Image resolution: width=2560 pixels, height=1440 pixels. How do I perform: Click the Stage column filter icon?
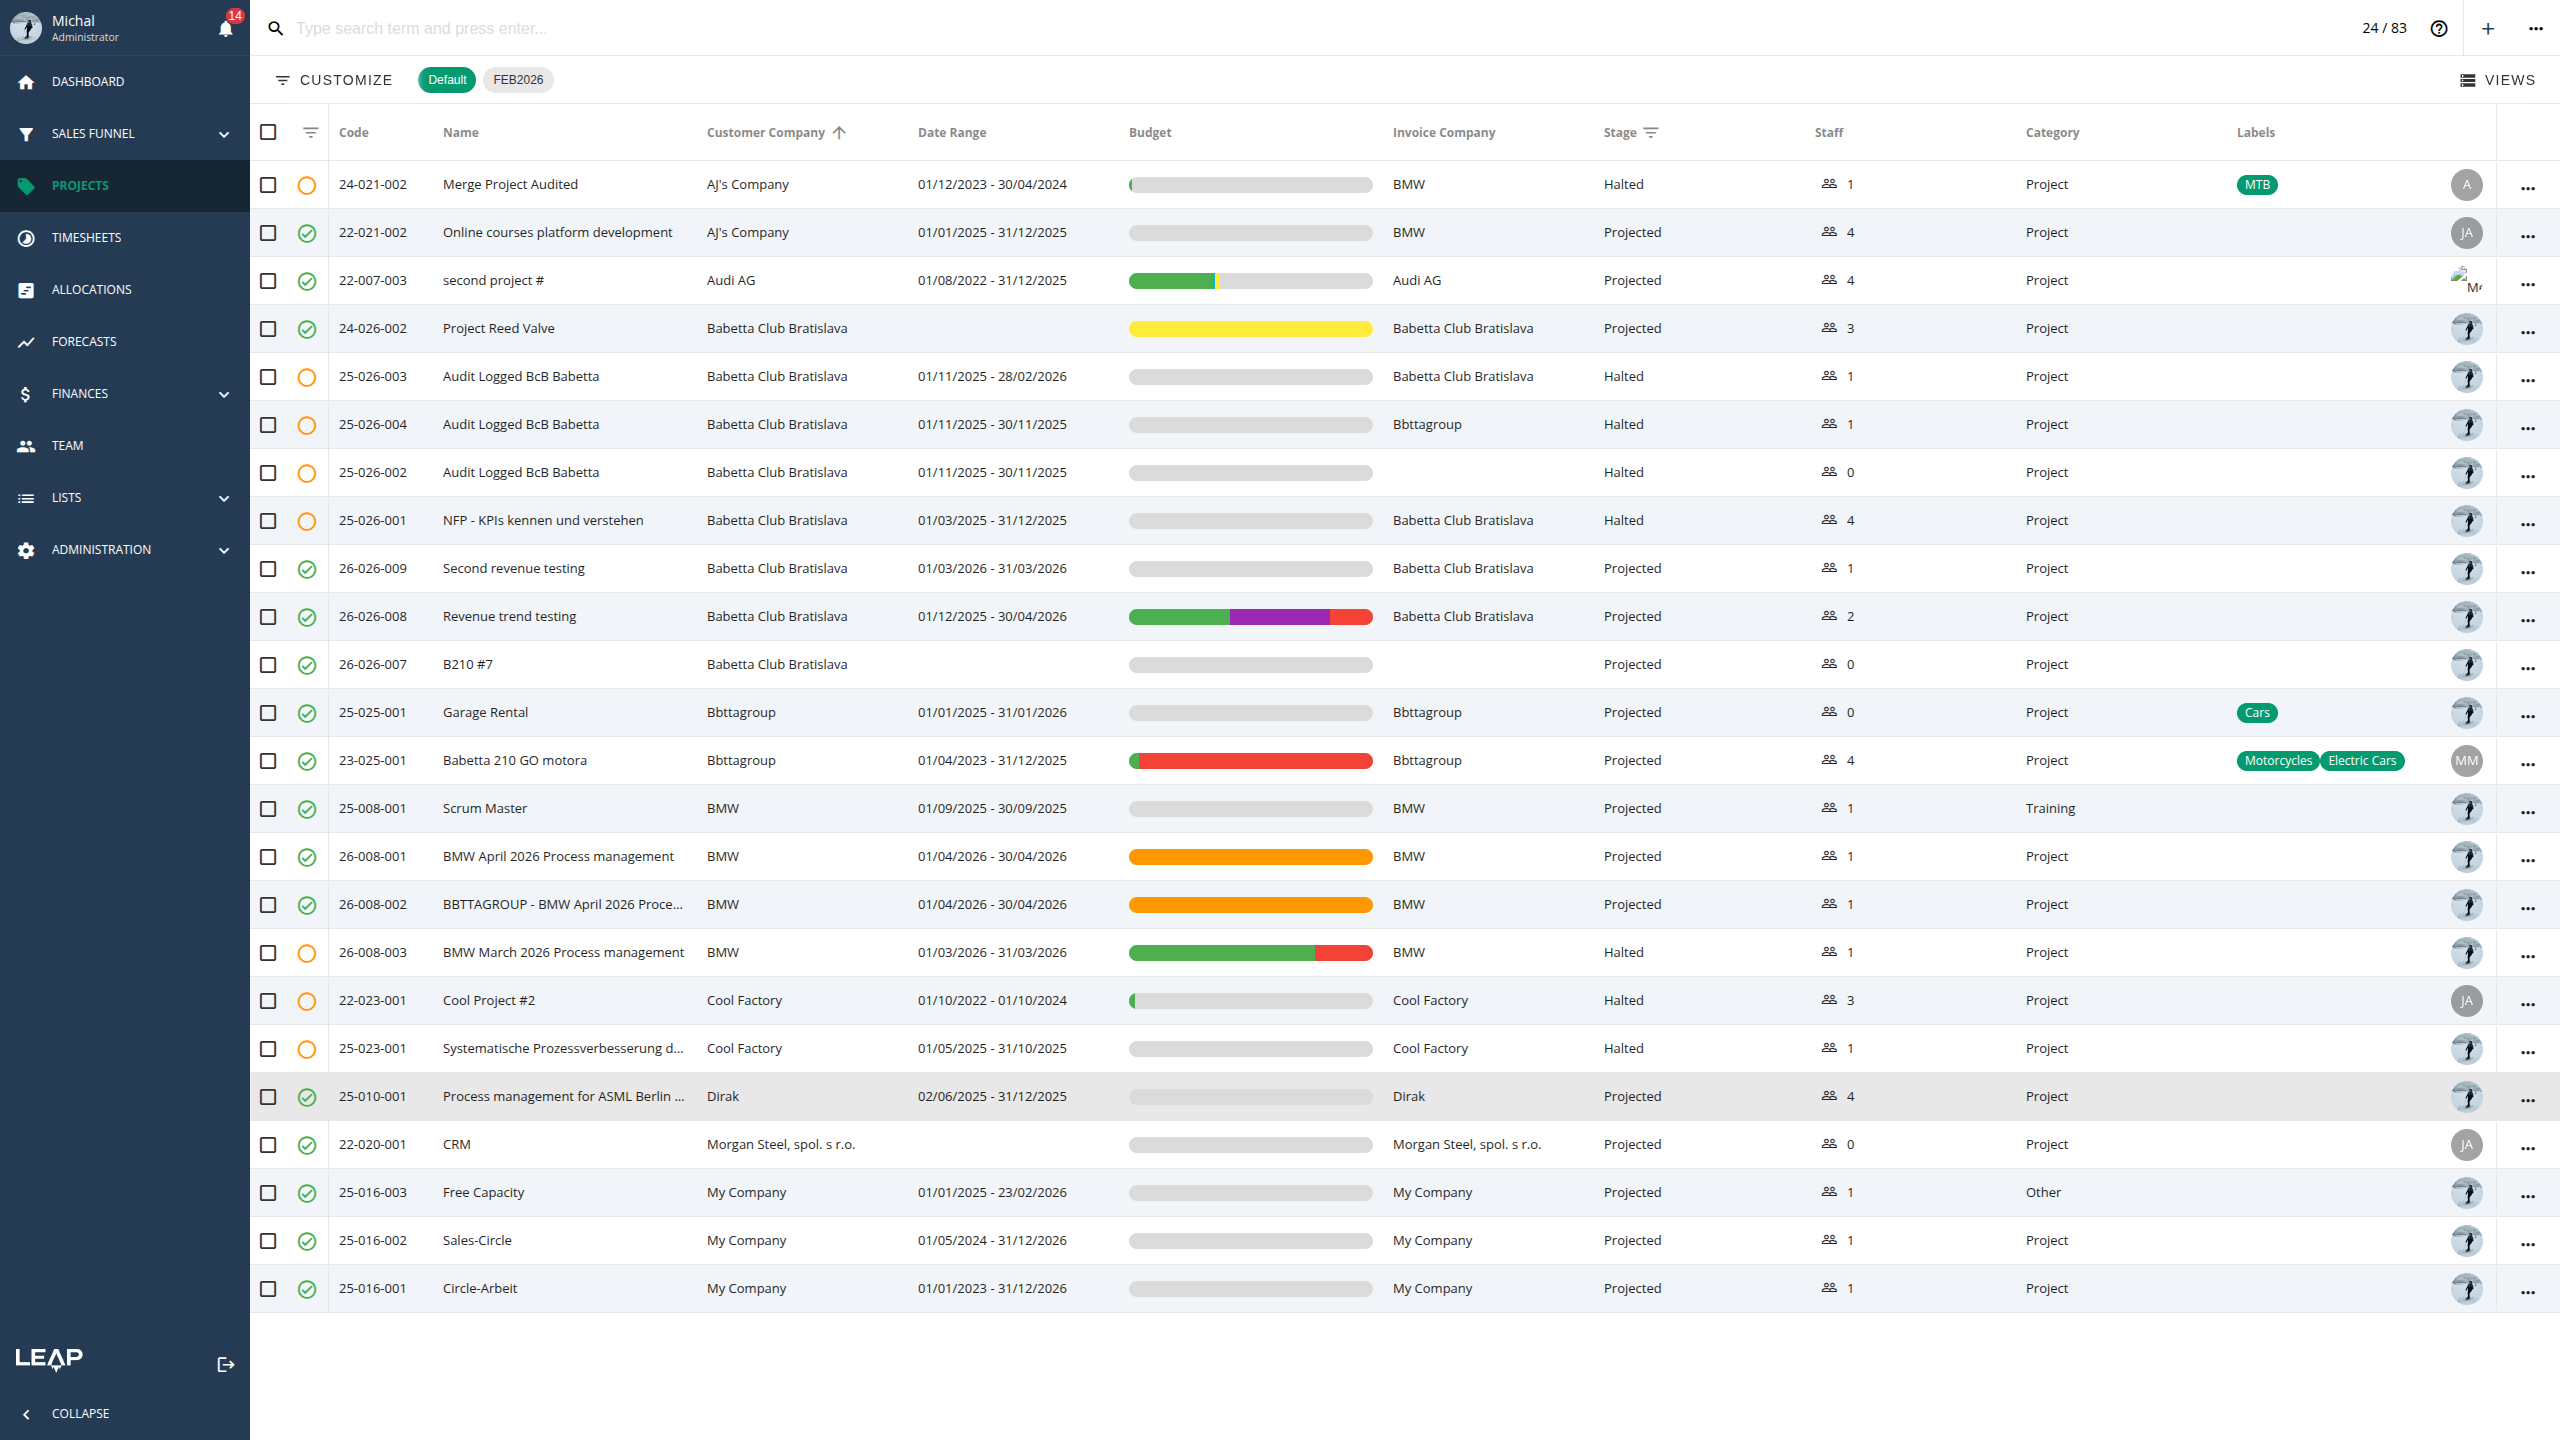click(x=1651, y=132)
